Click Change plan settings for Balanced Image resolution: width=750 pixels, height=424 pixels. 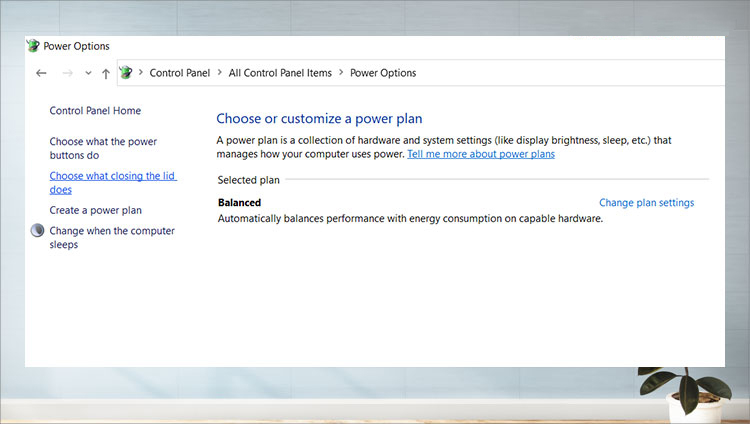646,203
